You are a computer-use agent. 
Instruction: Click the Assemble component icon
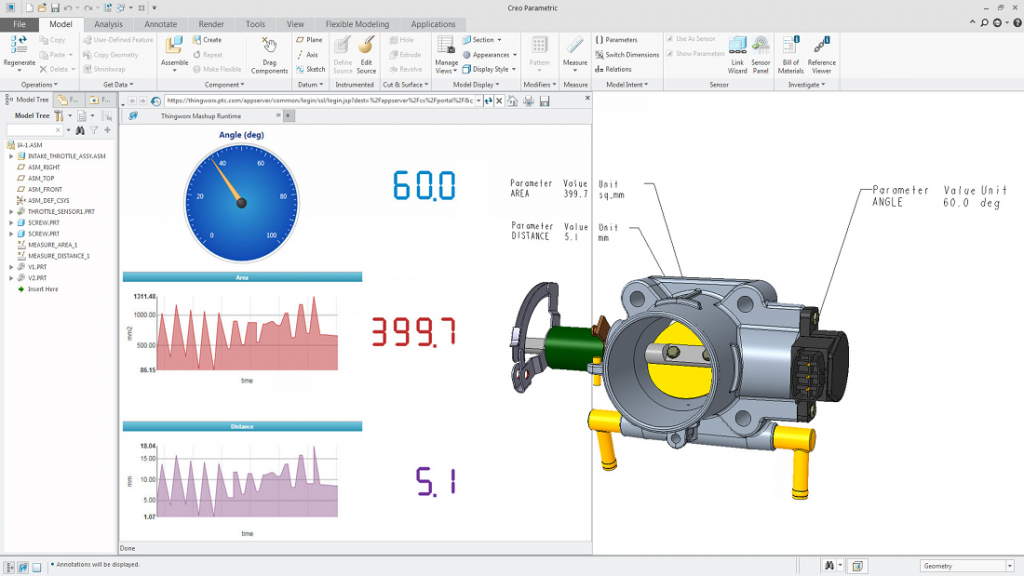tap(174, 45)
